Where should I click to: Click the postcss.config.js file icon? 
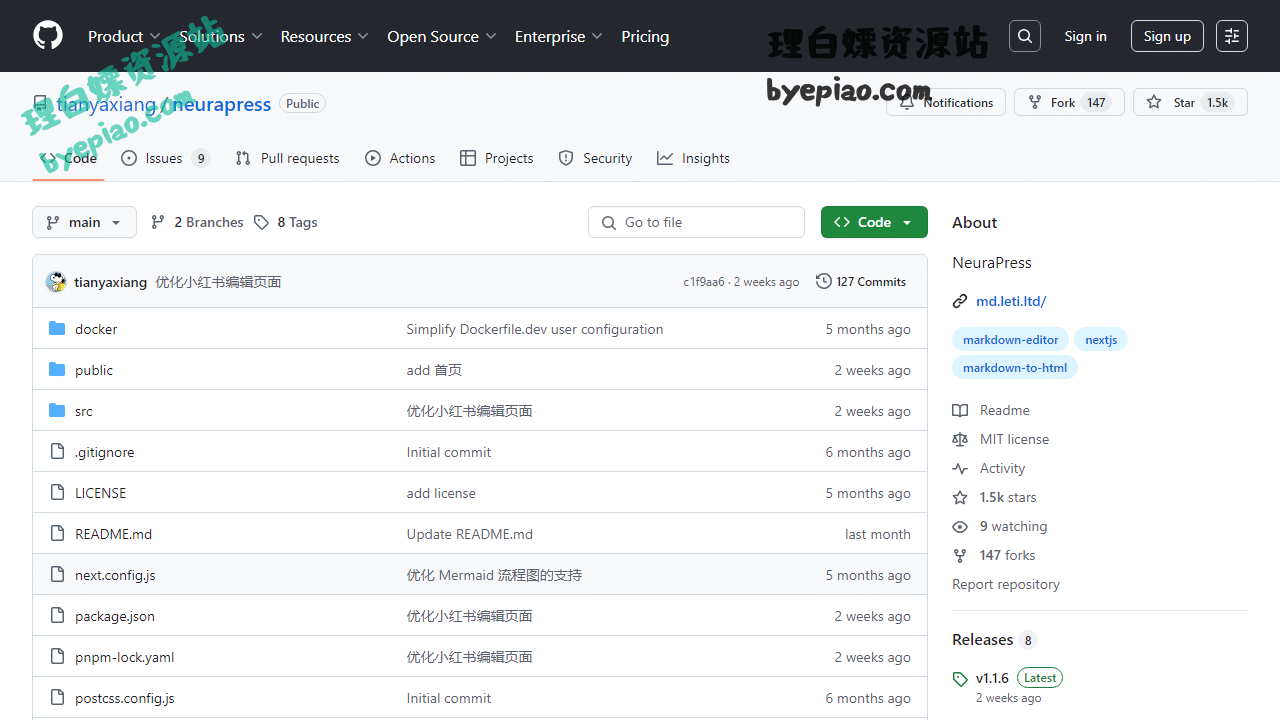tap(57, 698)
